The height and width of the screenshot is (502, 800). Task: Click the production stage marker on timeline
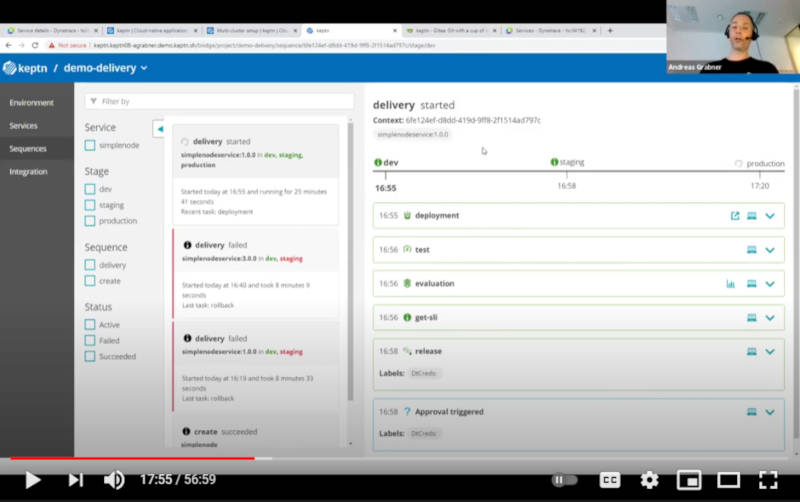click(x=759, y=164)
